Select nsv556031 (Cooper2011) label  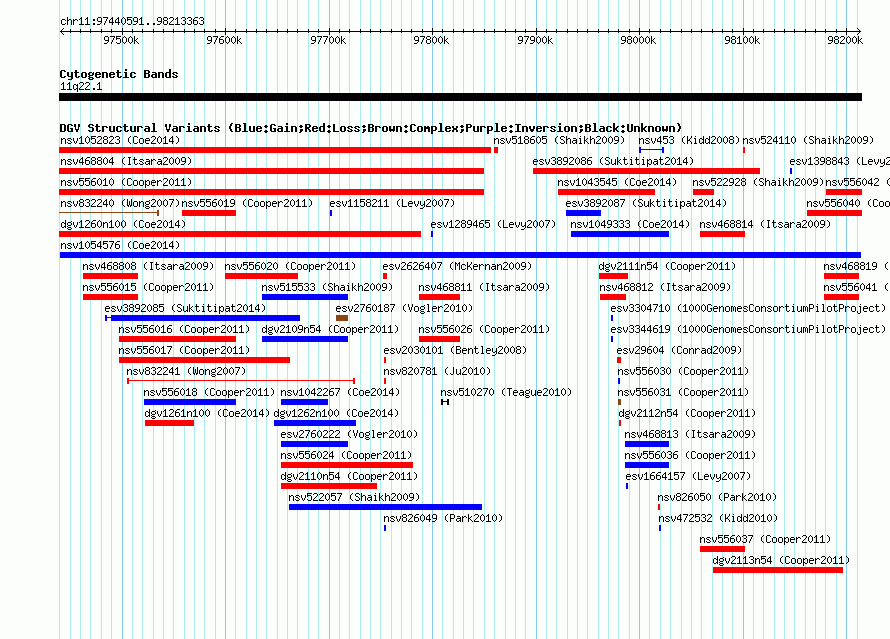(x=683, y=392)
